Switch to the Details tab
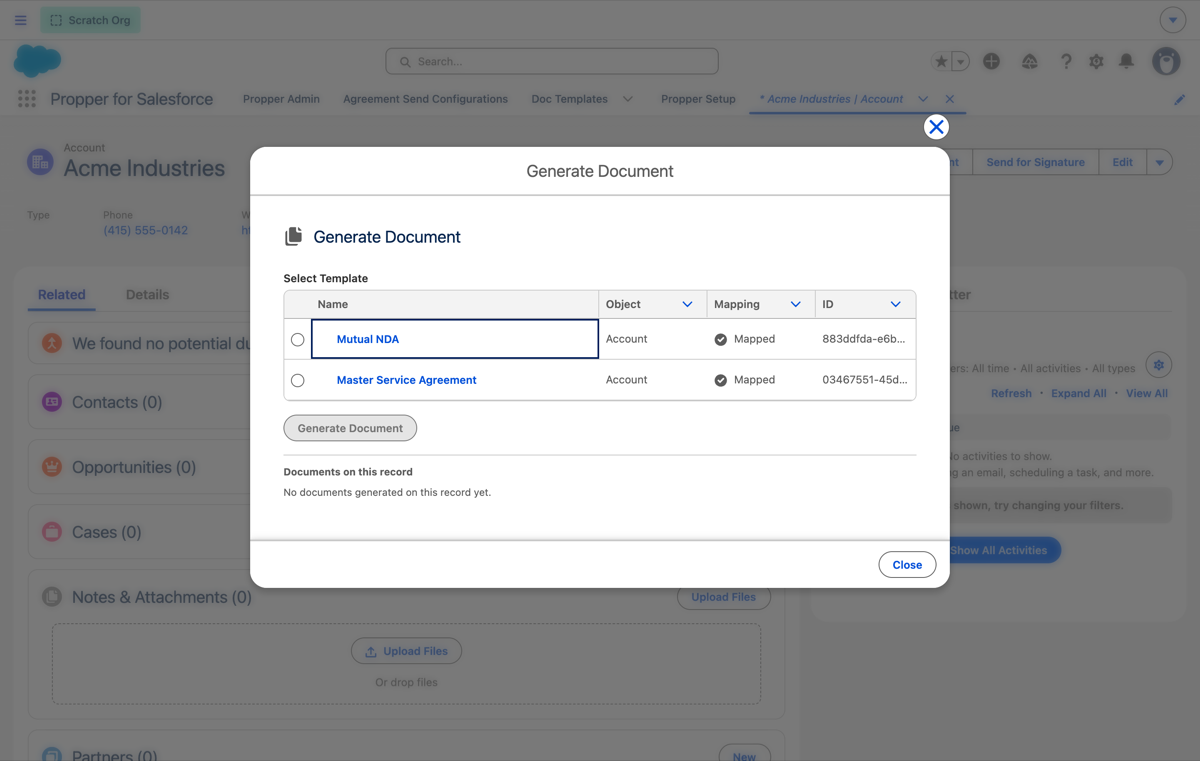The image size is (1200, 761). pos(147,295)
